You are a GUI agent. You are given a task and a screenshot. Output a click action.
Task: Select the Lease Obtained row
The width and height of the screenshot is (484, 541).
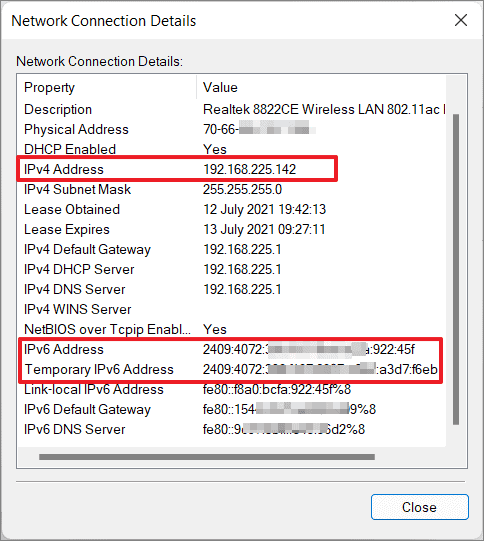click(x=231, y=209)
